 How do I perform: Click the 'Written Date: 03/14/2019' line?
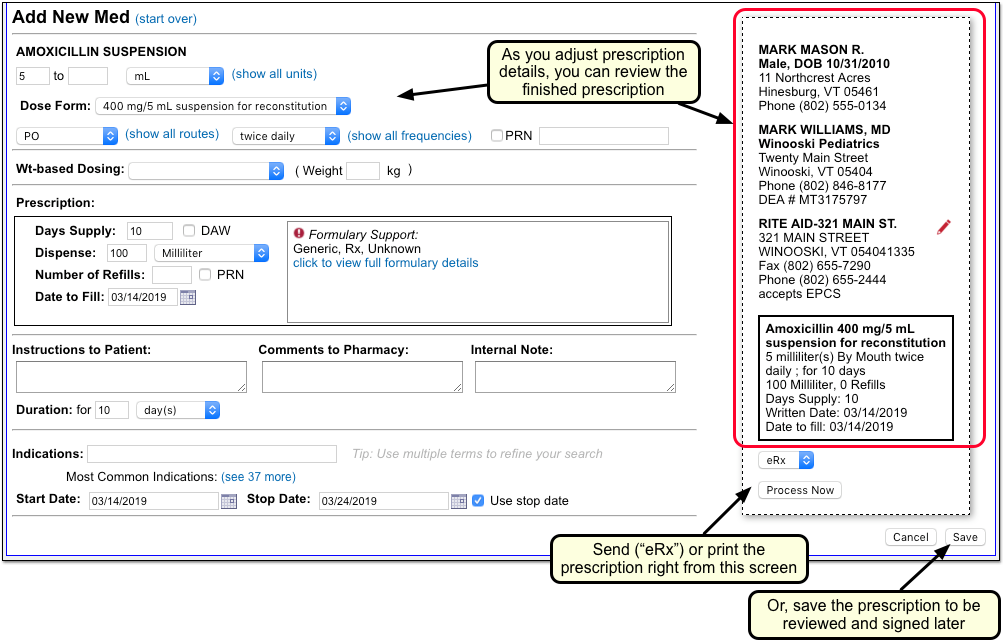point(836,413)
